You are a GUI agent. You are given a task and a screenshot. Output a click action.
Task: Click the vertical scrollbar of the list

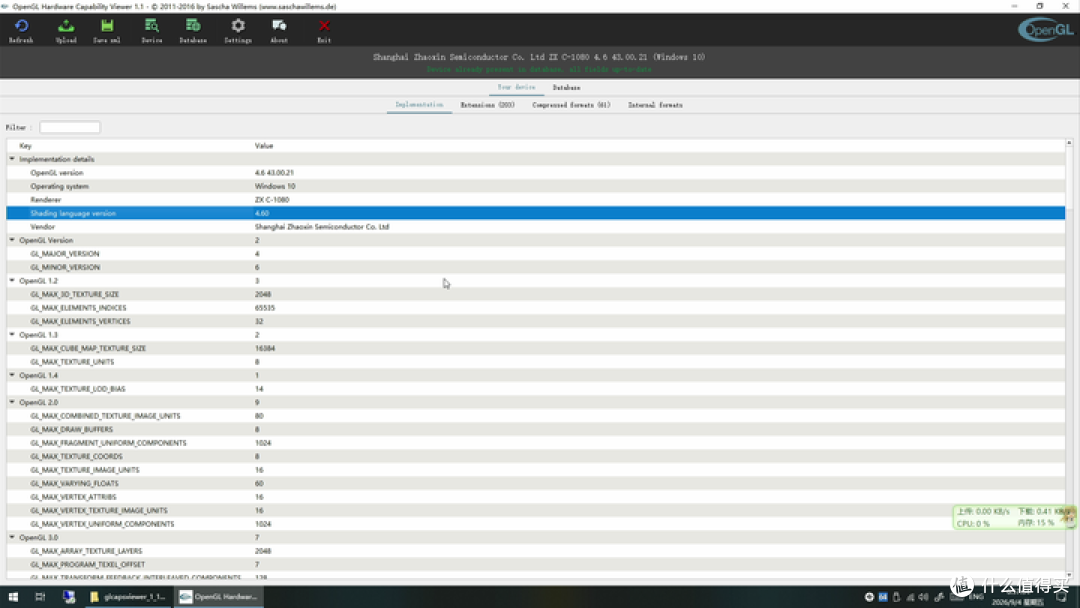click(1069, 359)
